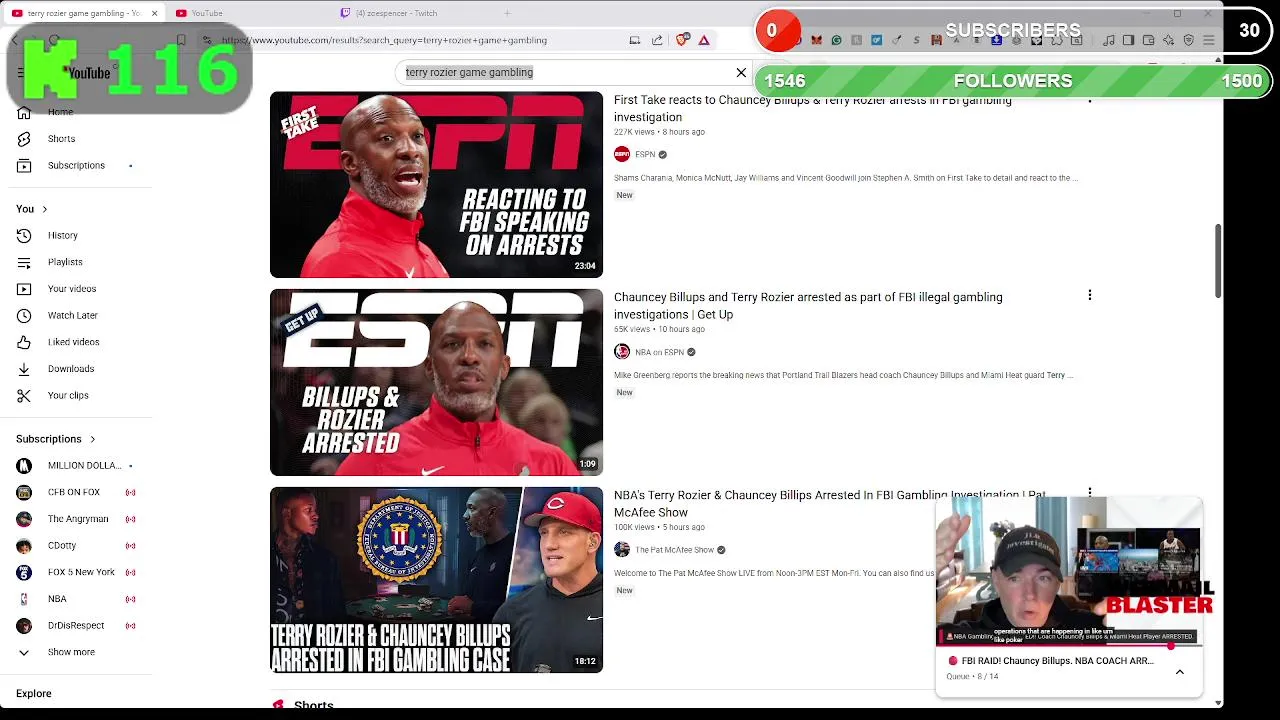Click the share page icon in address bar

click(657, 40)
